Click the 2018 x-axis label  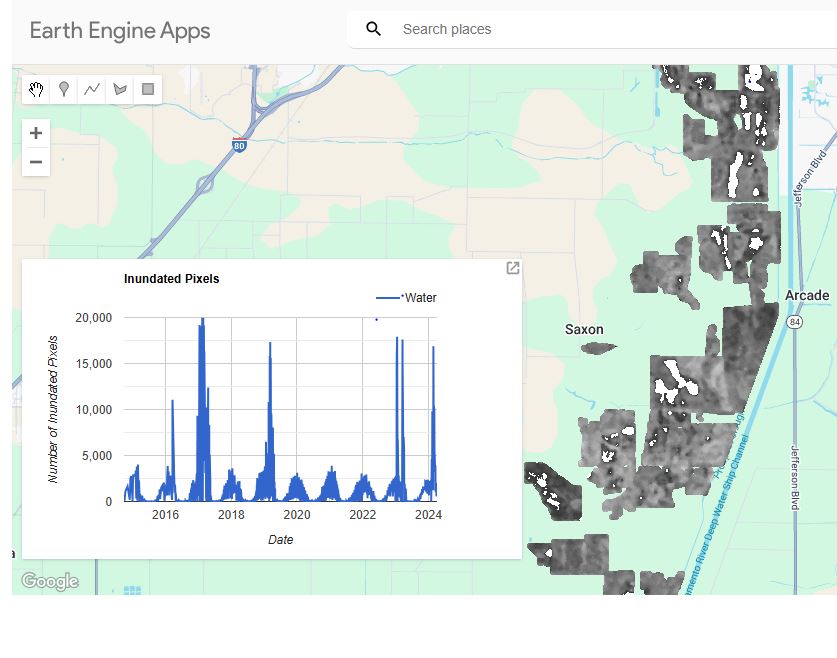click(x=231, y=514)
